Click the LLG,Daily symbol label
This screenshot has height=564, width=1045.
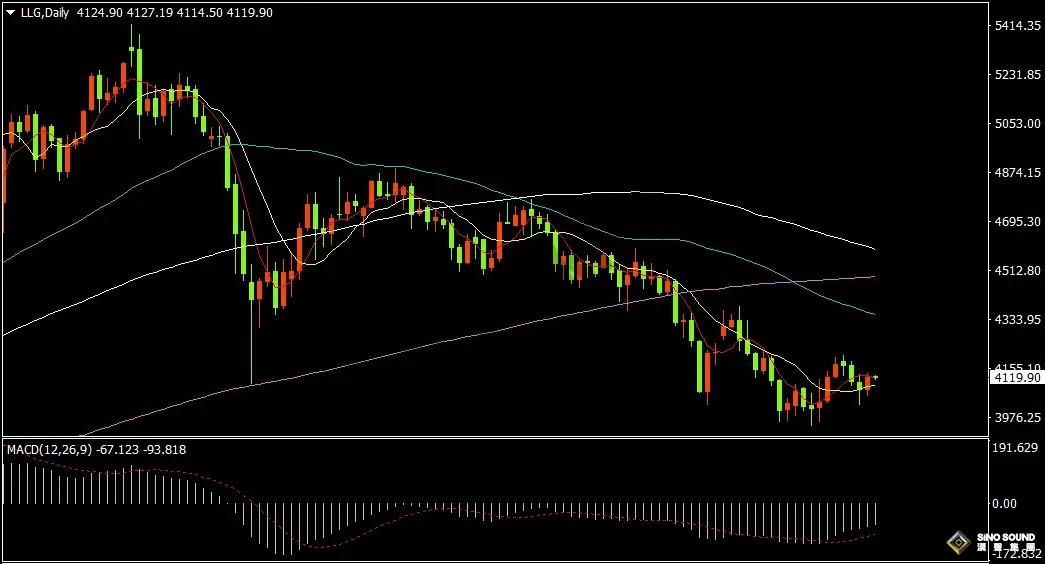click(45, 13)
